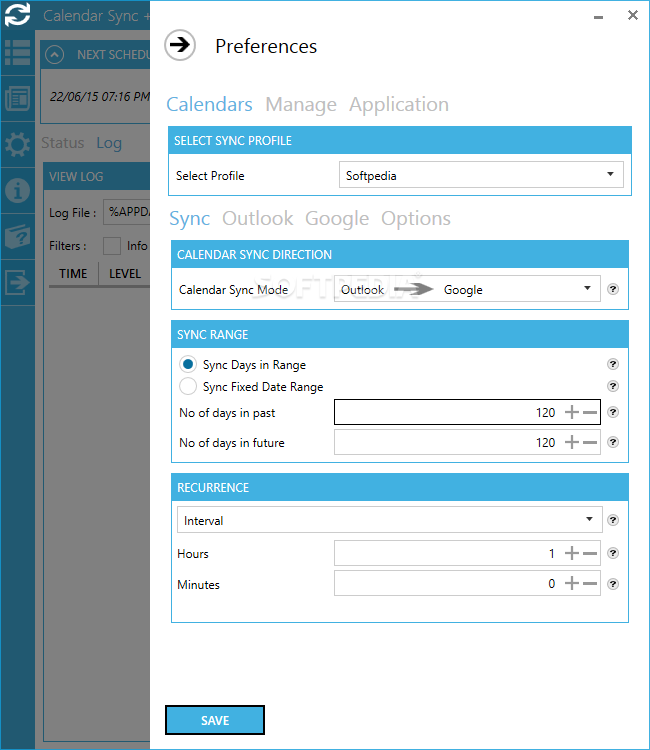650x750 pixels.
Task: Click help icon for Calendar Sync Mode
Action: click(613, 289)
